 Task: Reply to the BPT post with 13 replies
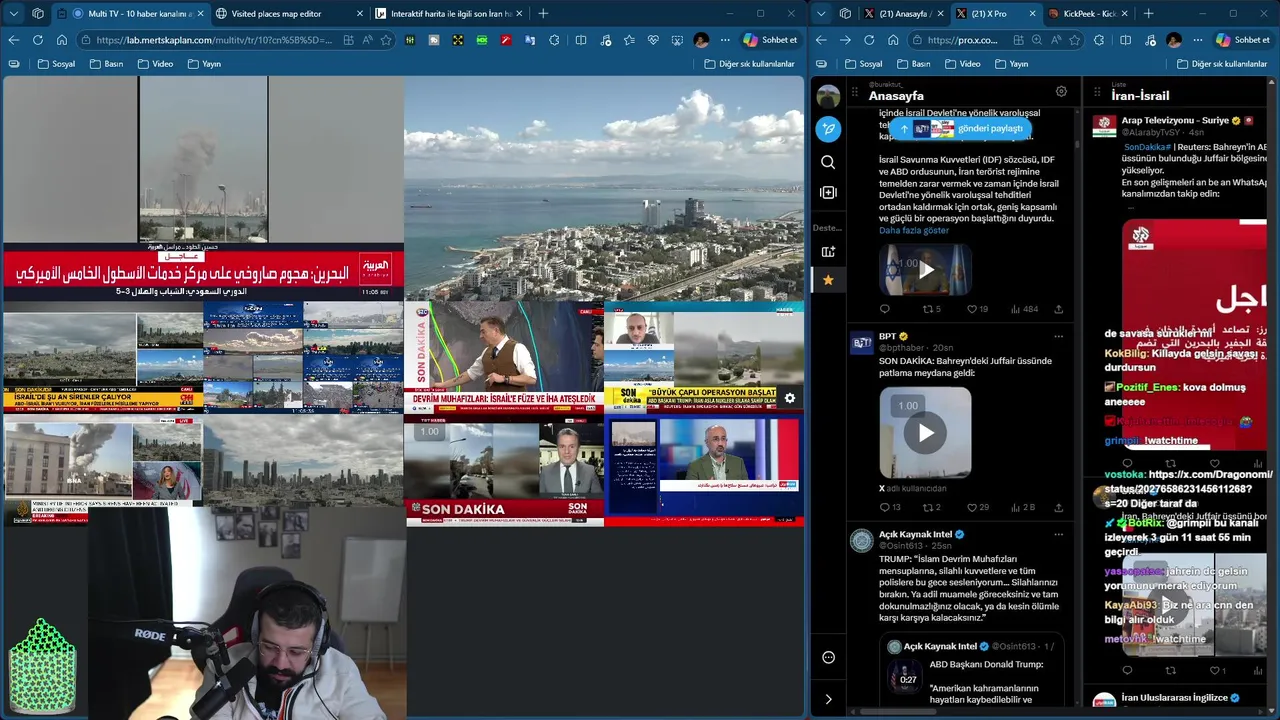(x=889, y=507)
